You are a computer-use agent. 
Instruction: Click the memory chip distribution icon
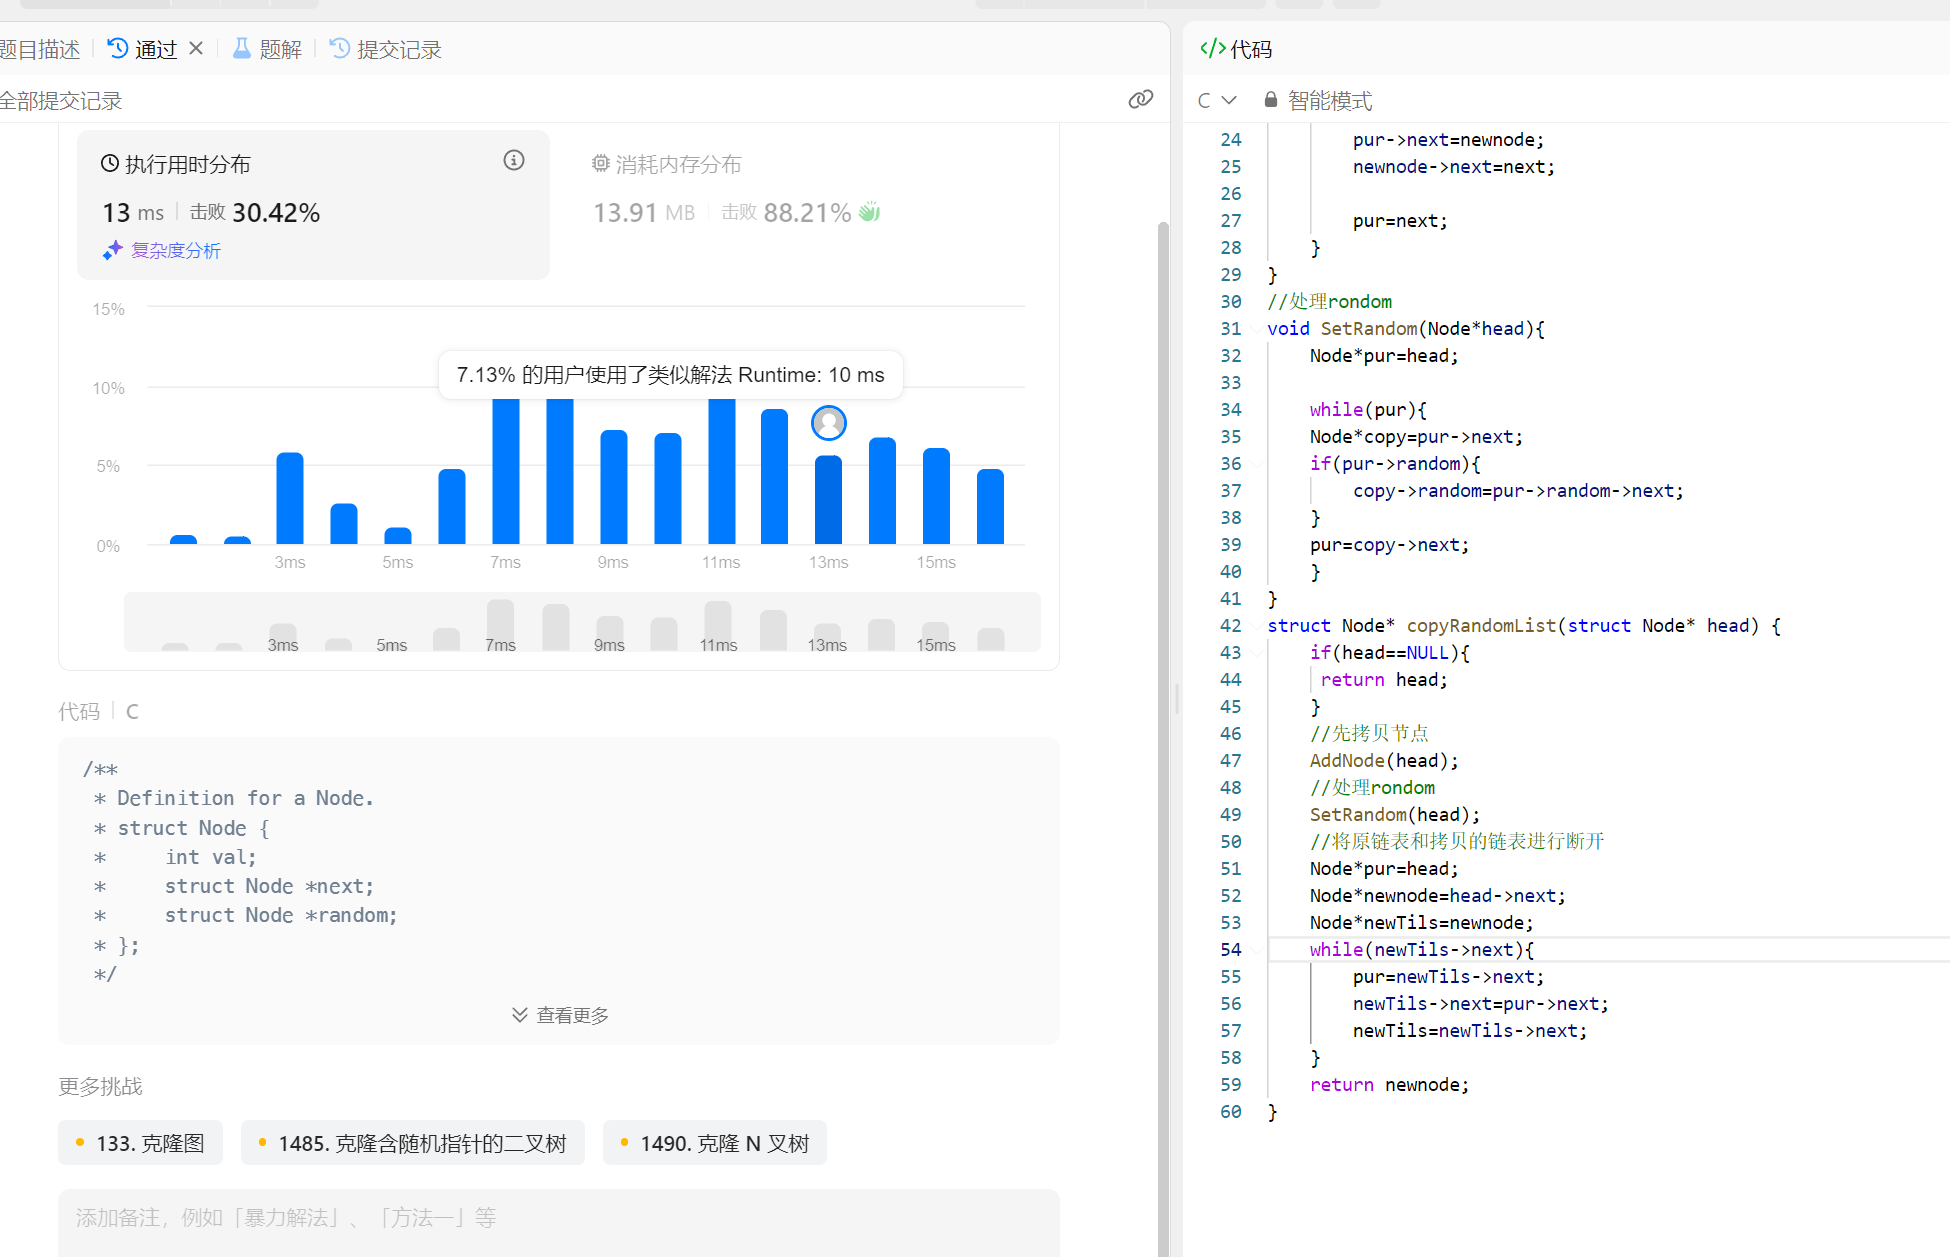[600, 163]
